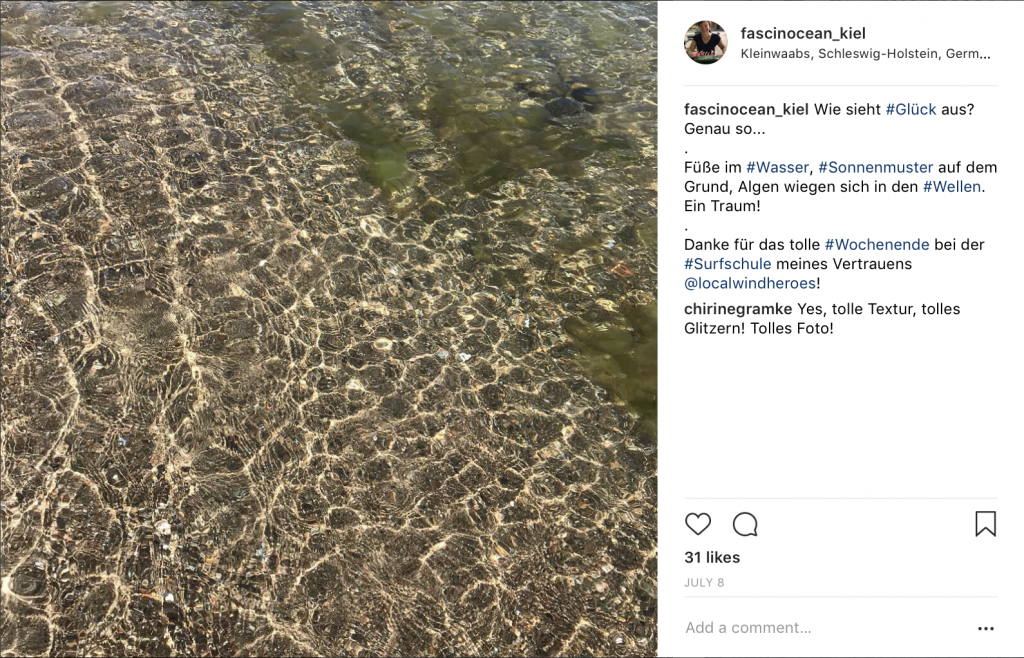Screen dimensions: 1024x658
Task: Open the #Wellen hashtag
Action: [x=952, y=187]
